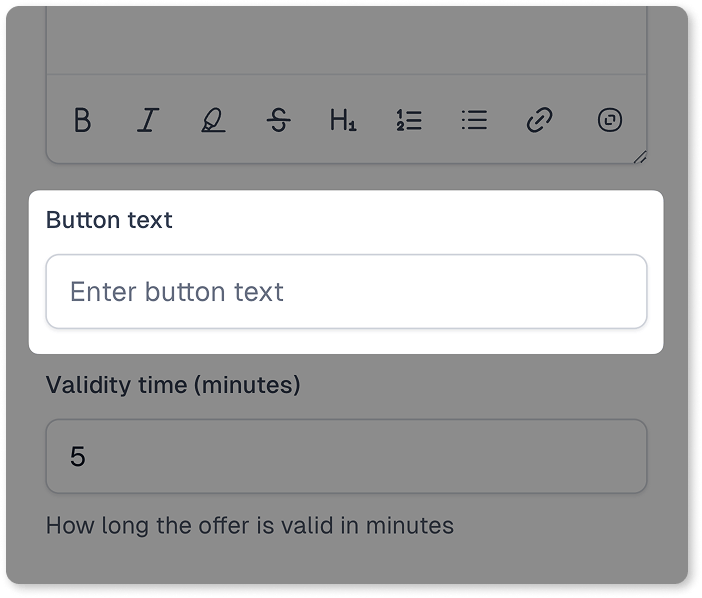Image resolution: width=702 pixels, height=598 pixels.
Task: Insert a numbered ordered list
Action: (409, 120)
